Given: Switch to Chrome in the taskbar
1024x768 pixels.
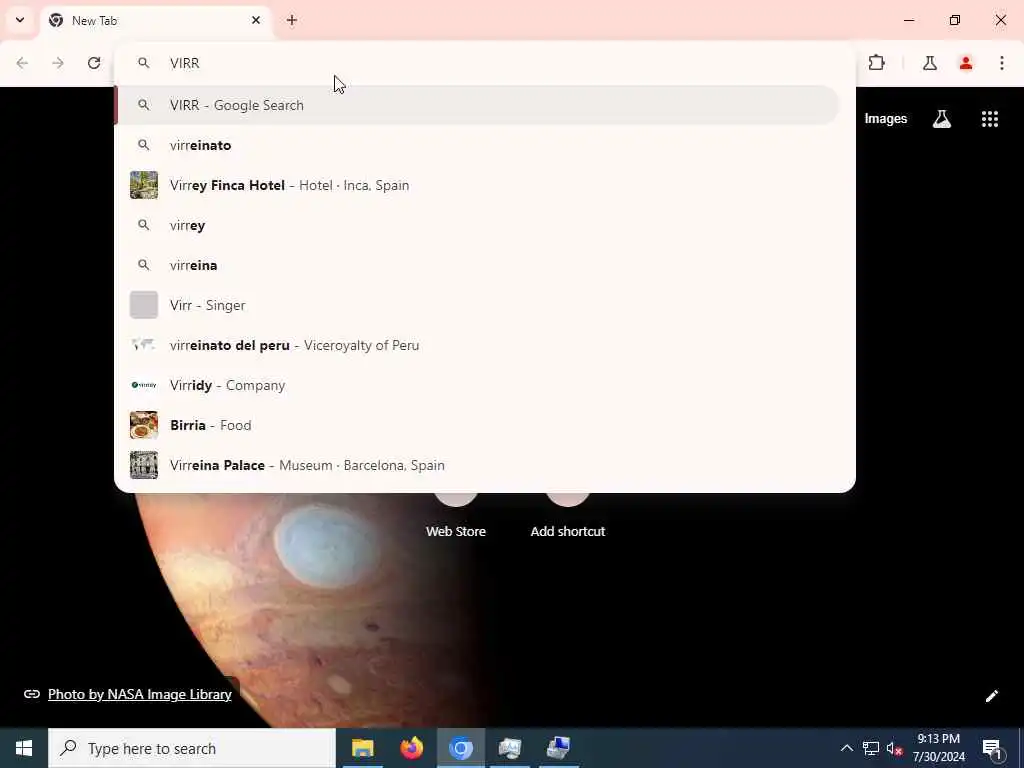Looking at the screenshot, I should (460, 748).
